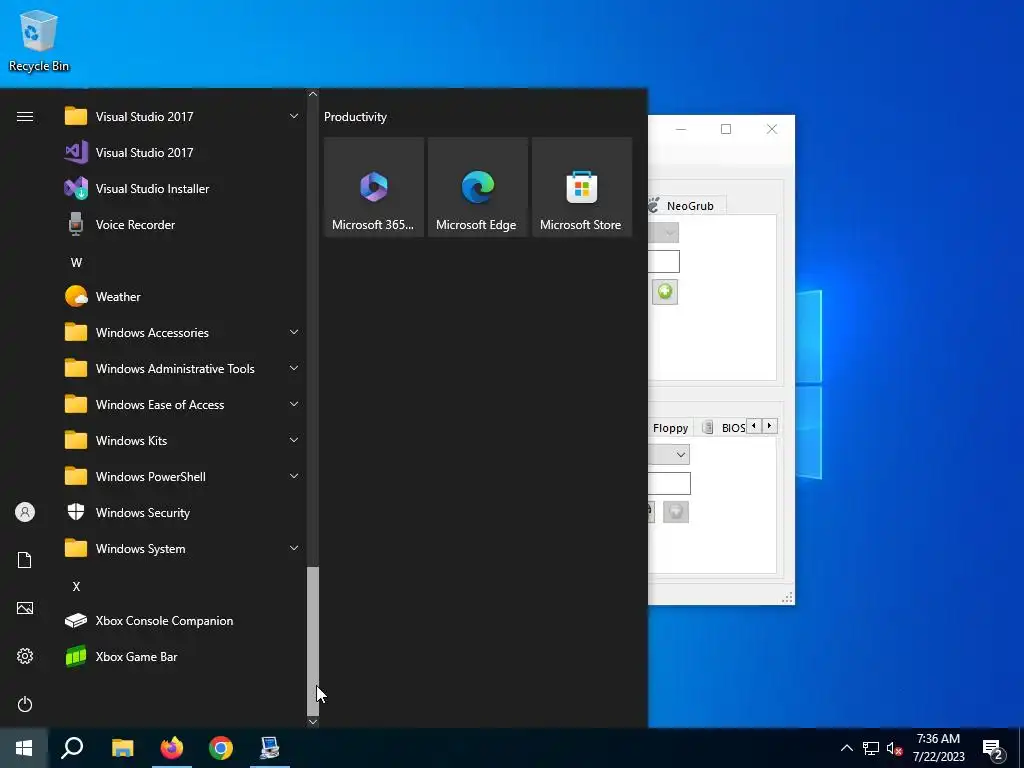The height and width of the screenshot is (768, 1024).
Task: Open taskbar clock and date
Action: tap(938, 748)
